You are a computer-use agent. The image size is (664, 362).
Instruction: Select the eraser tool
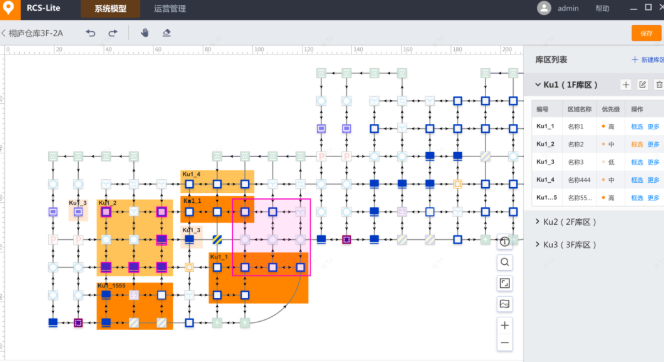pos(166,33)
